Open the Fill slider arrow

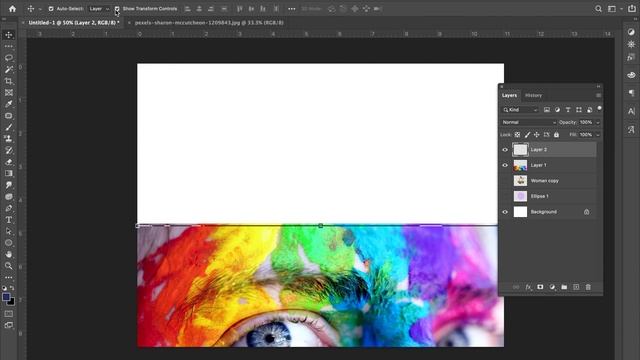[598, 135]
